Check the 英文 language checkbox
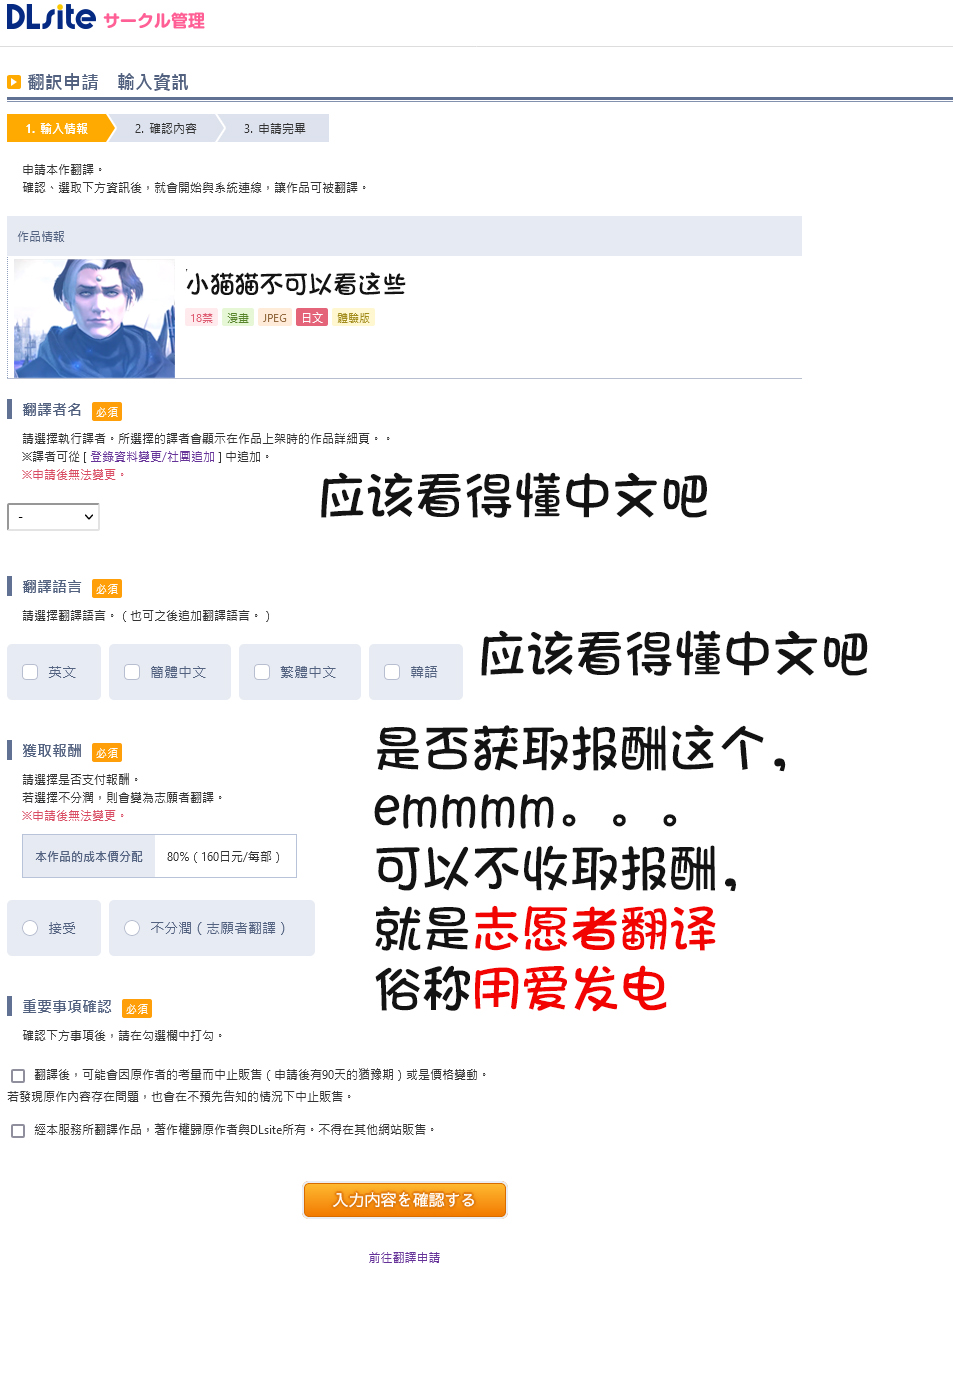The image size is (953, 1377). [30, 672]
